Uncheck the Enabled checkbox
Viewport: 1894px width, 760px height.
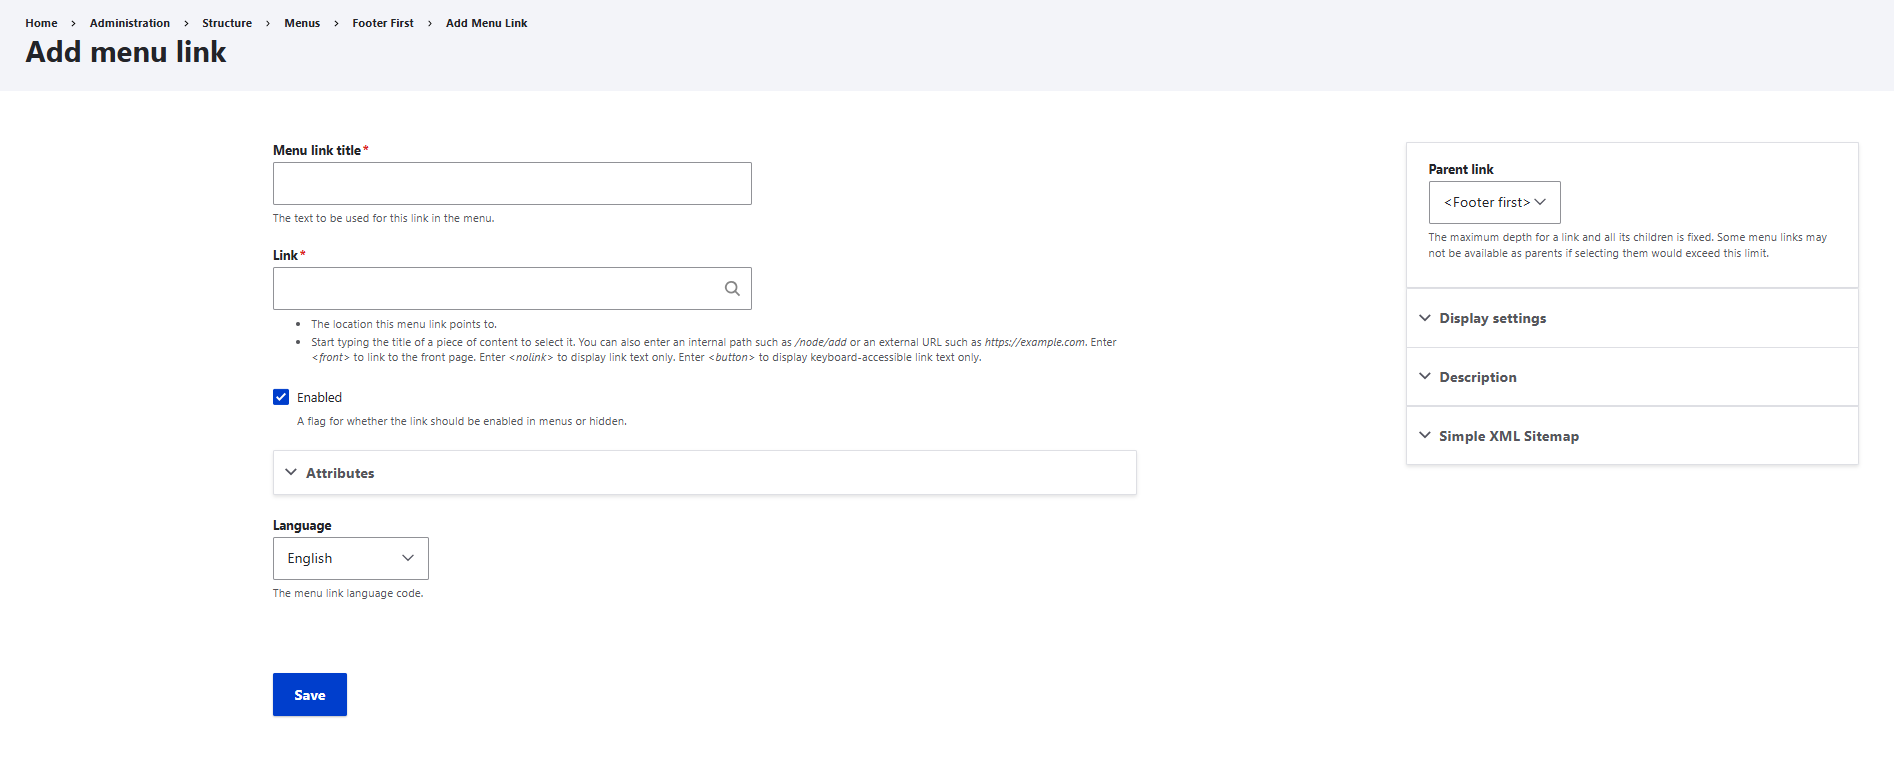pos(281,397)
